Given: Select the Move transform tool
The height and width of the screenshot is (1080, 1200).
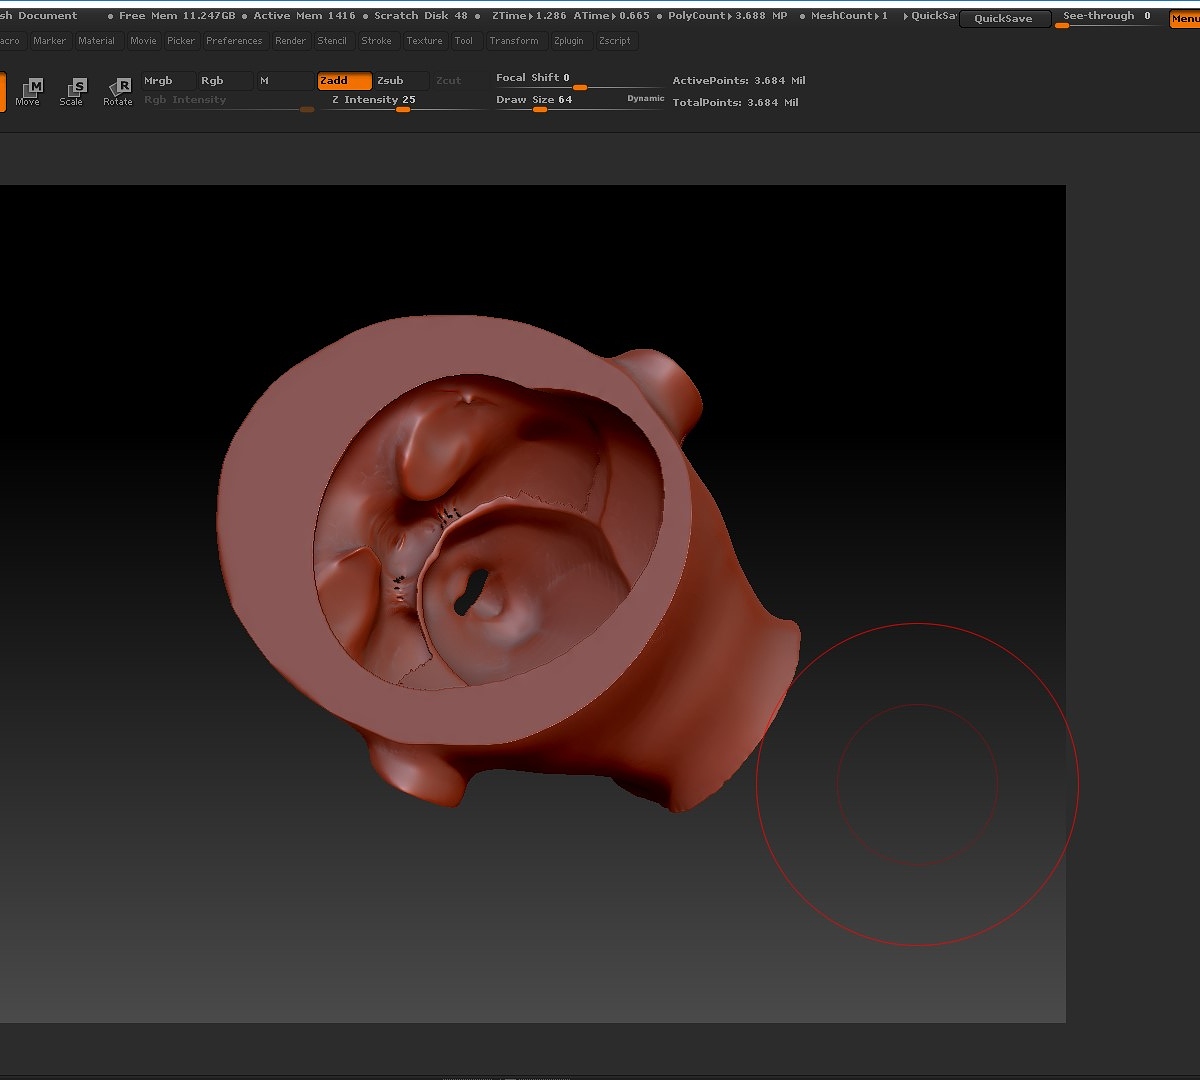Looking at the screenshot, I should (x=28, y=92).
